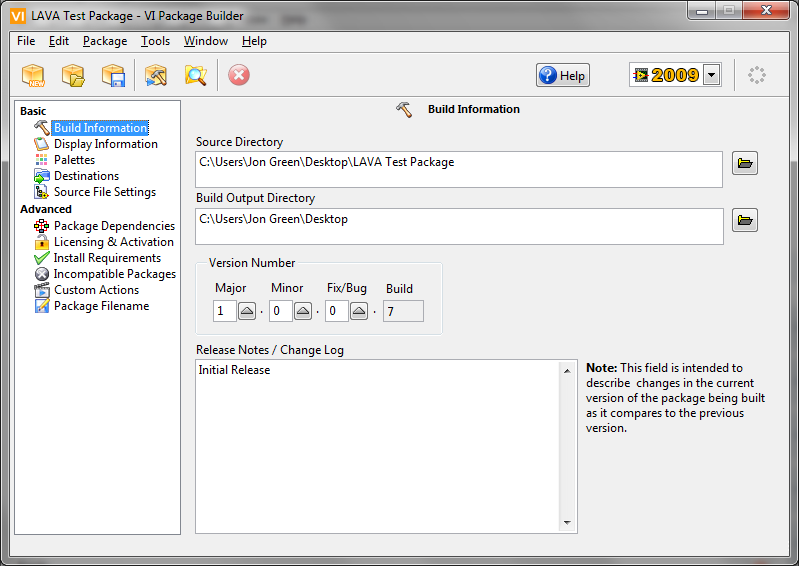Click the release notes scrollbar down arrow
799x566 pixels.
[567, 523]
